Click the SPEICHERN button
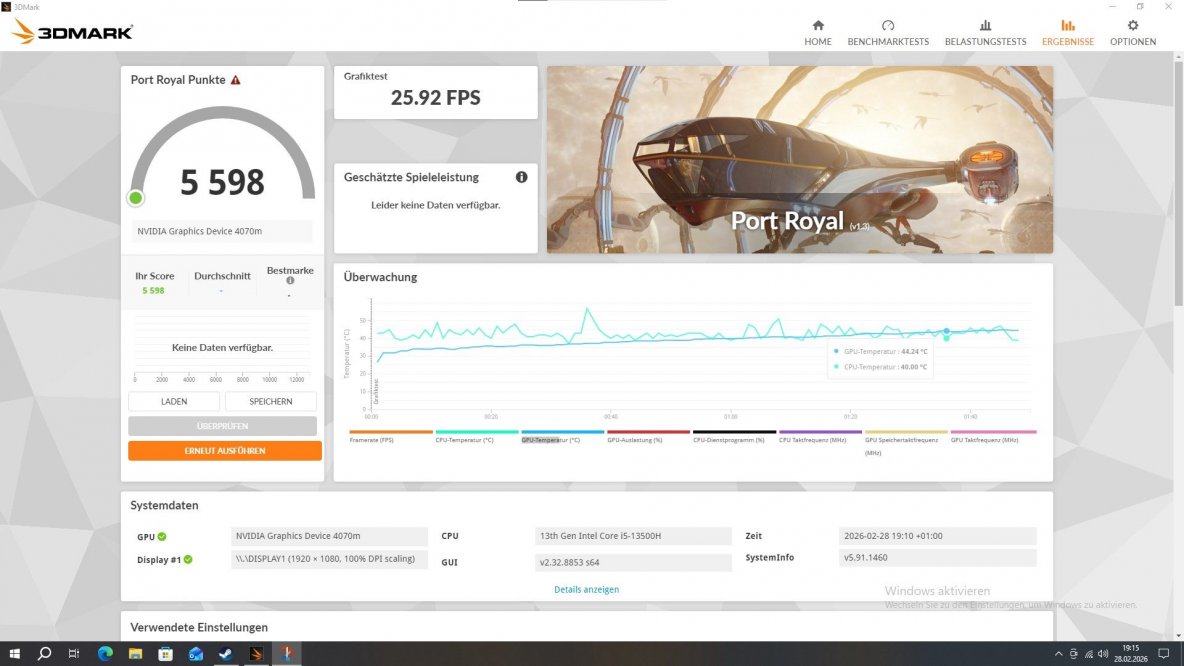Screen dimensions: 1184x666 click(x=270, y=402)
